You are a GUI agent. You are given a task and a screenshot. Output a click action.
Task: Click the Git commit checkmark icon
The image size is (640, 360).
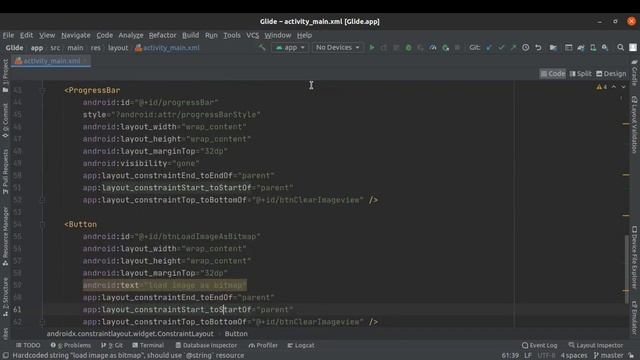(x=501, y=48)
